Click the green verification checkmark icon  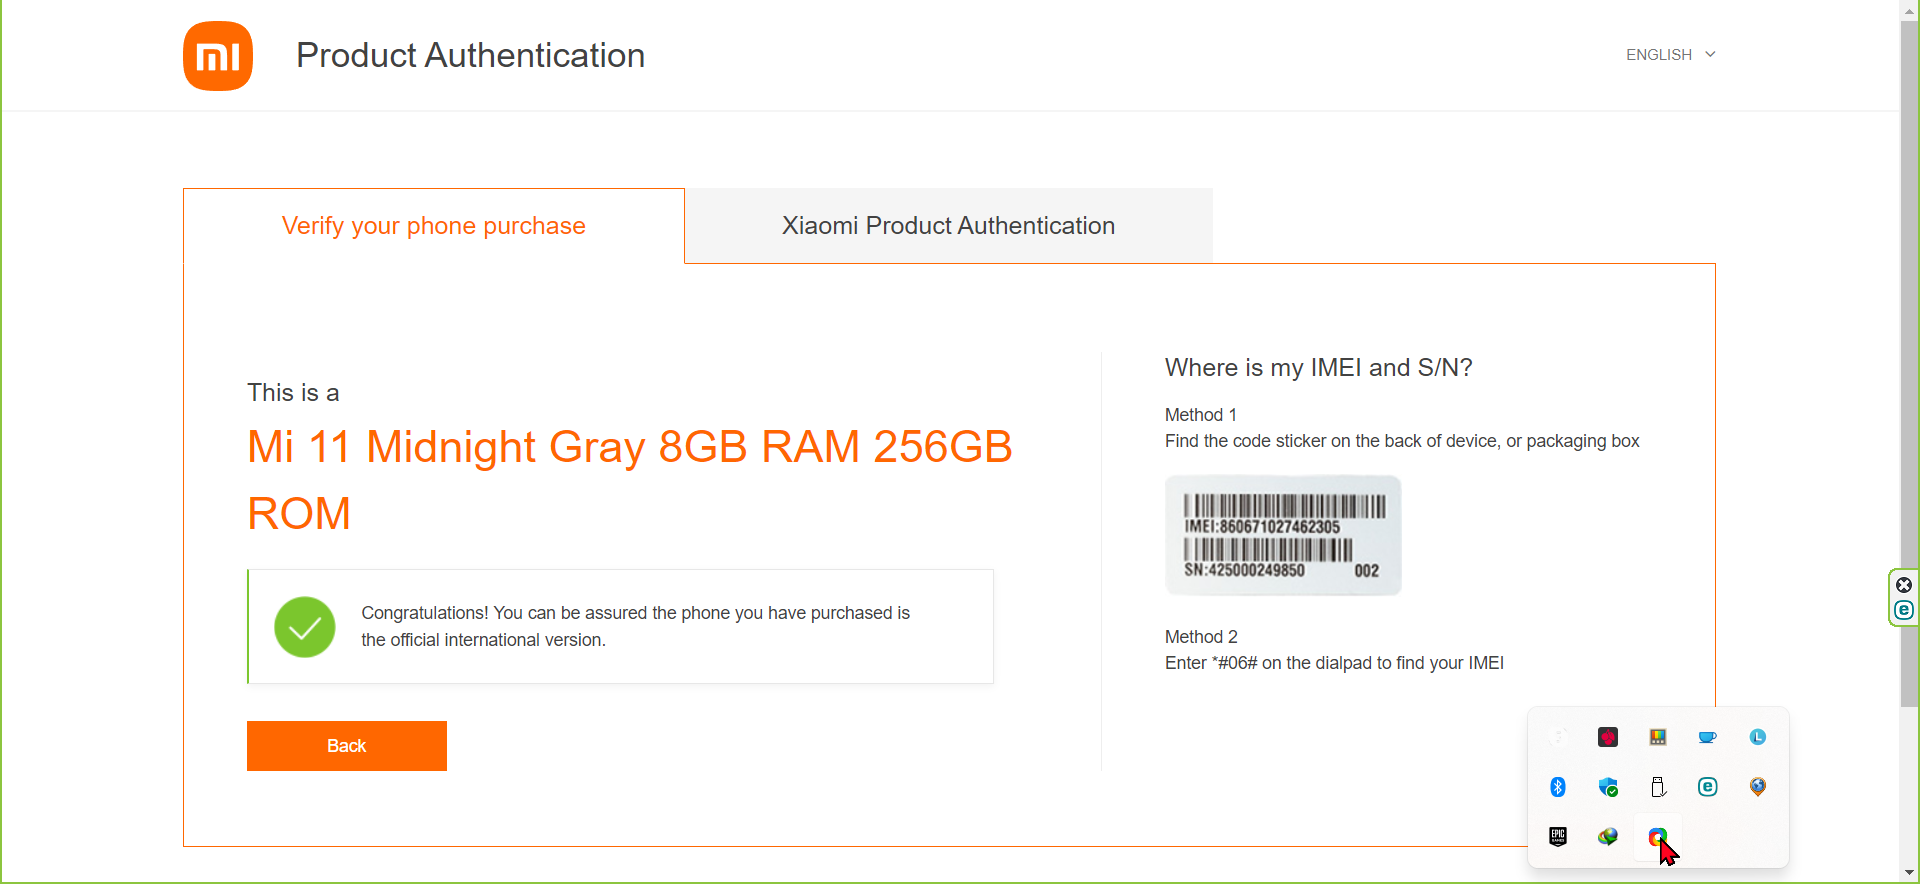(x=305, y=627)
